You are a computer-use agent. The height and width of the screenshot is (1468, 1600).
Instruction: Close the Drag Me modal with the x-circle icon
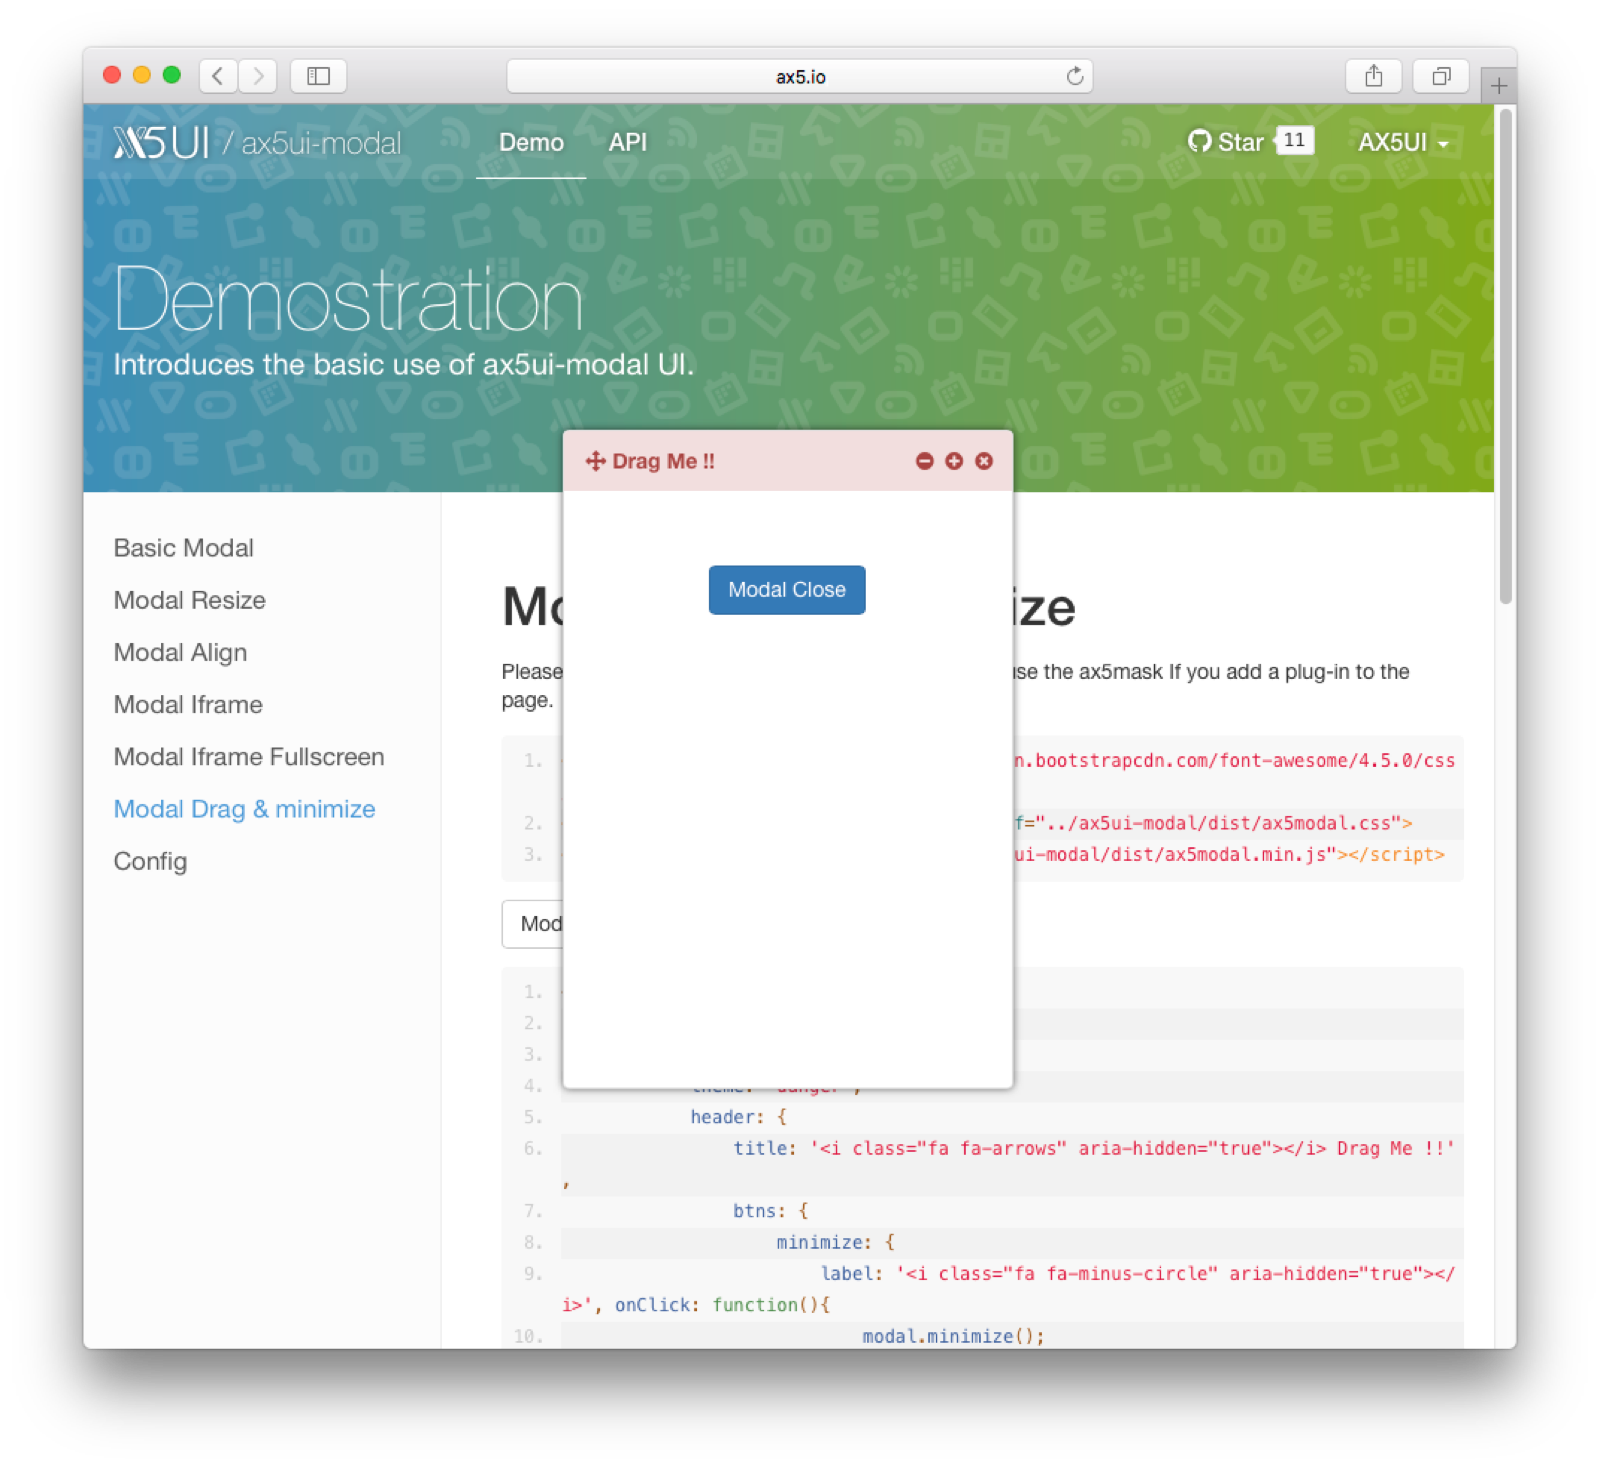(984, 461)
